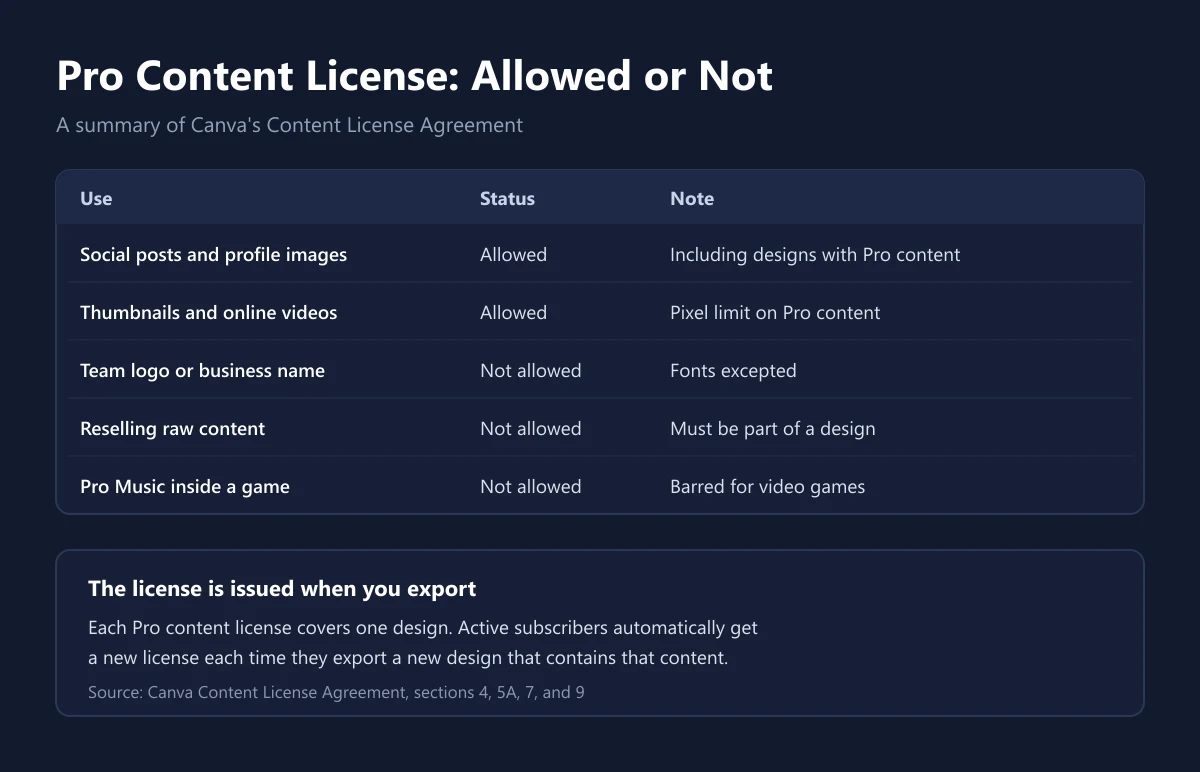Click the note "Pixel limit on Pro content"
The image size is (1200, 772).
(x=775, y=312)
